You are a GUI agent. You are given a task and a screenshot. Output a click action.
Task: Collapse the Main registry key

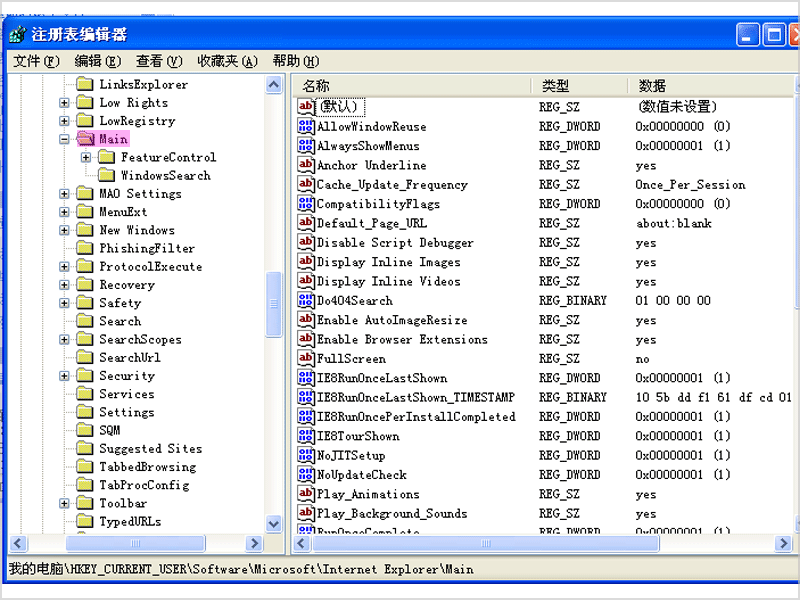point(64,139)
